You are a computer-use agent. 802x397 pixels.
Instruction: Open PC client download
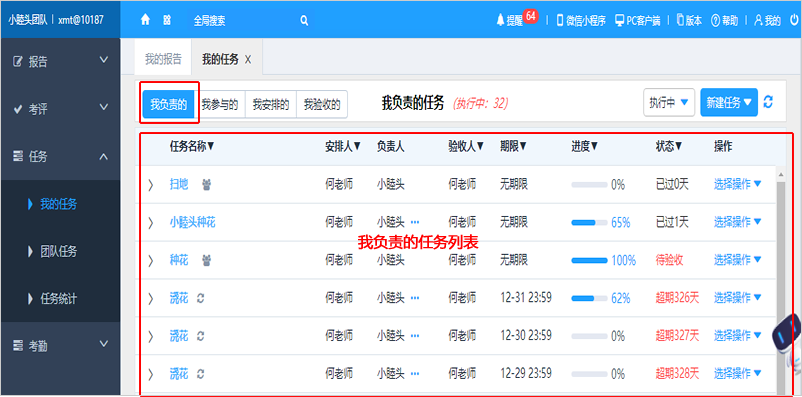[x=637, y=20]
